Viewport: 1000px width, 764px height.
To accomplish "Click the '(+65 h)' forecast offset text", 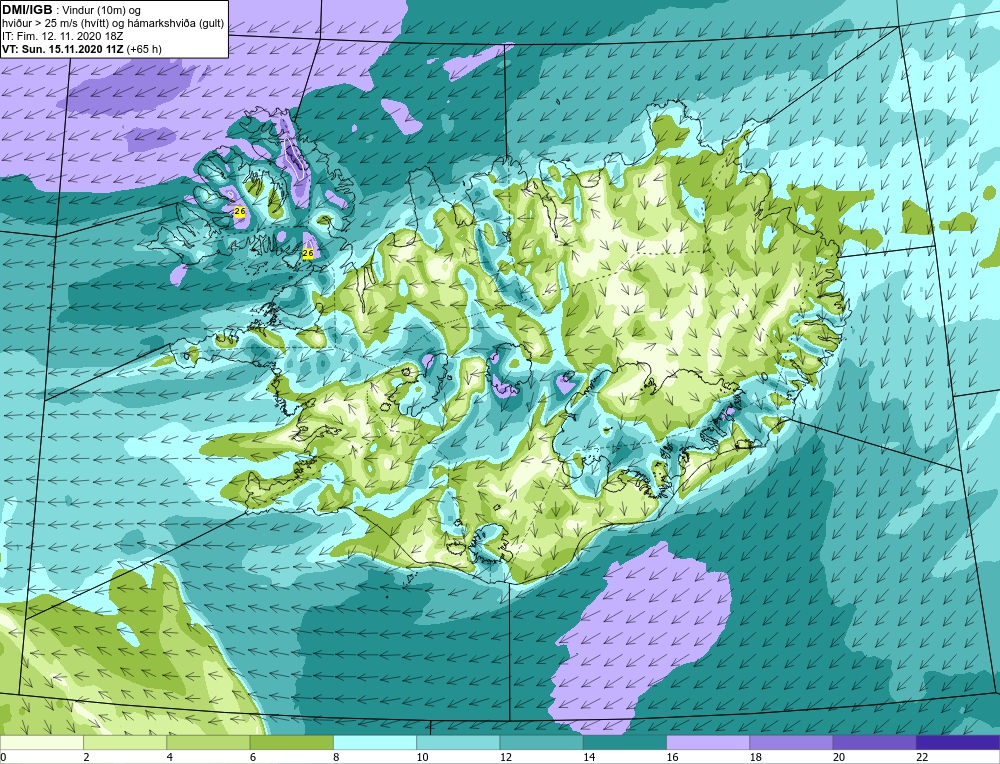I will click(144, 49).
